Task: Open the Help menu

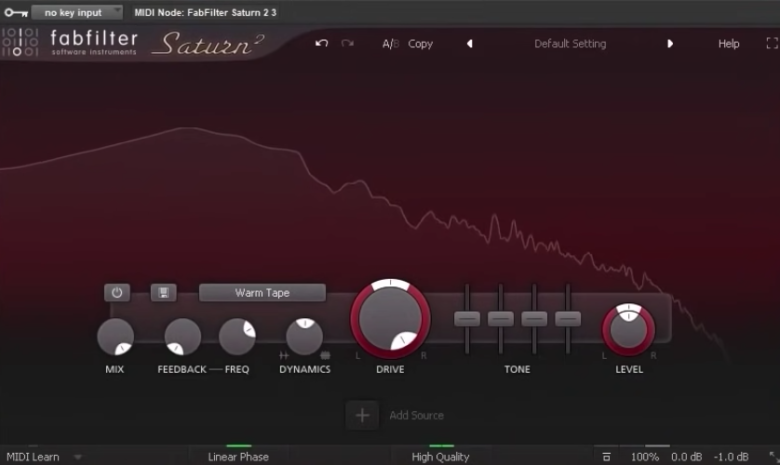Action: pos(728,44)
